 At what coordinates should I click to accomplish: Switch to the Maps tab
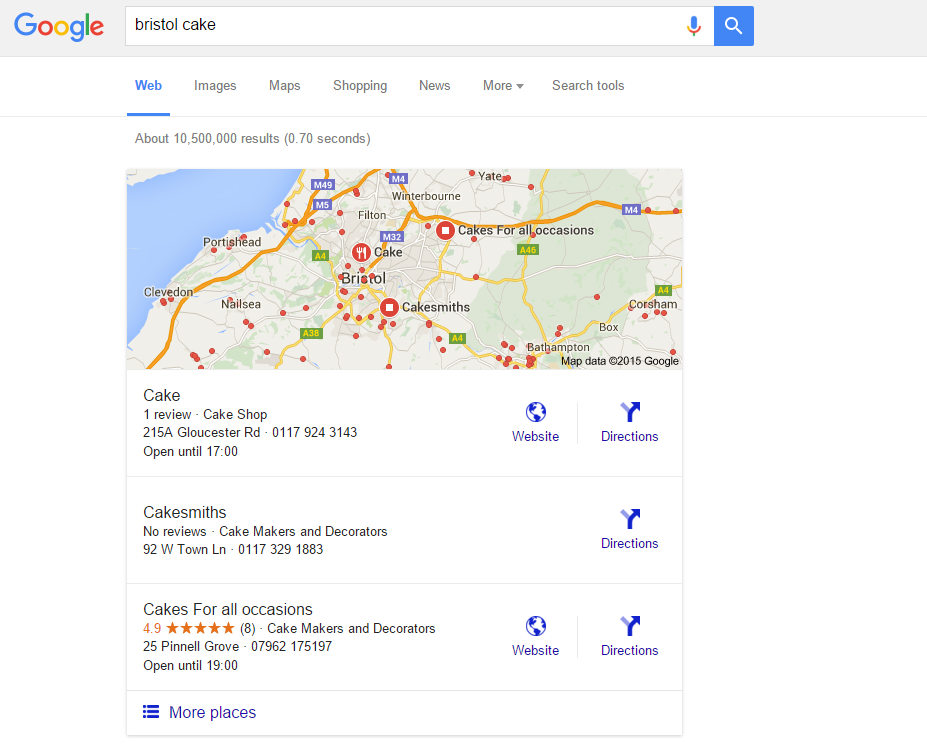click(x=285, y=86)
